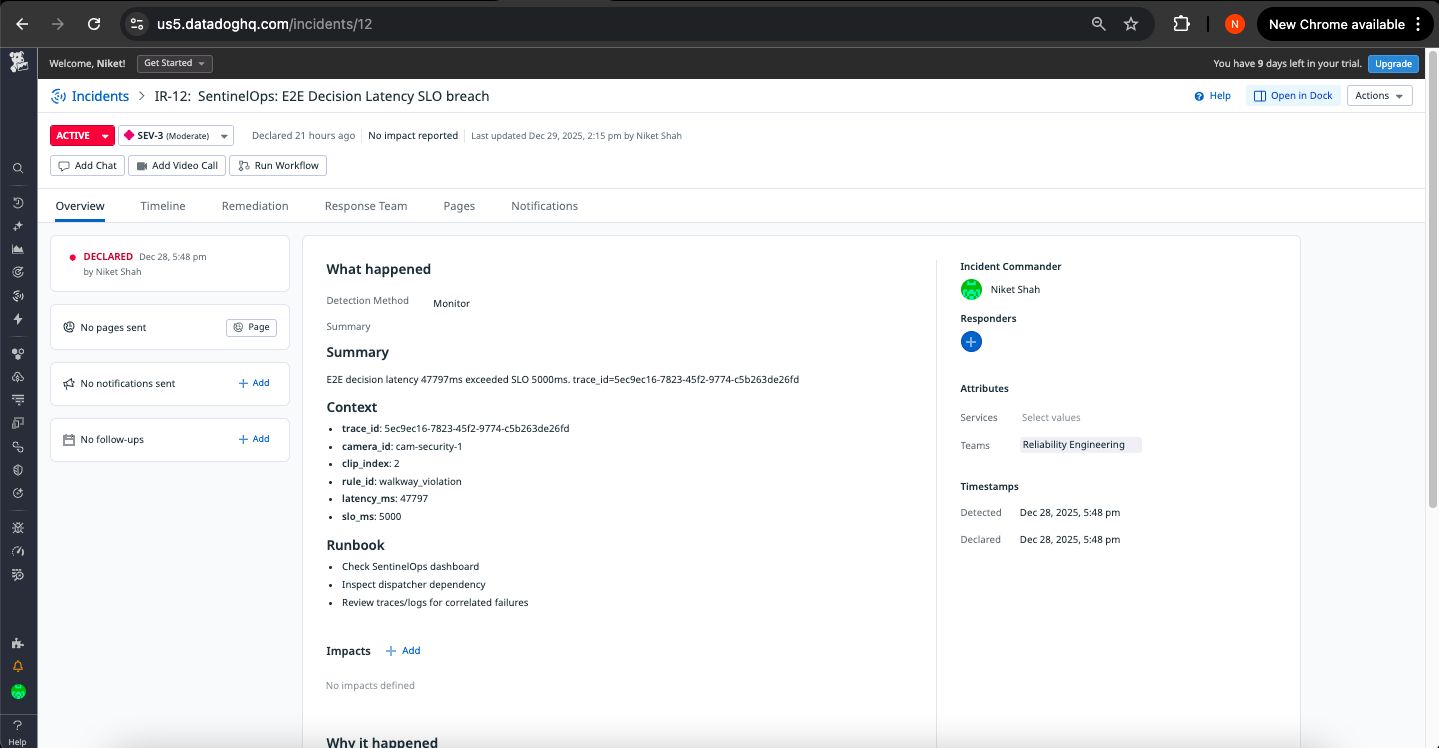Go back with the browser back arrow
Viewport: 1439px width, 748px height.
point(22,24)
